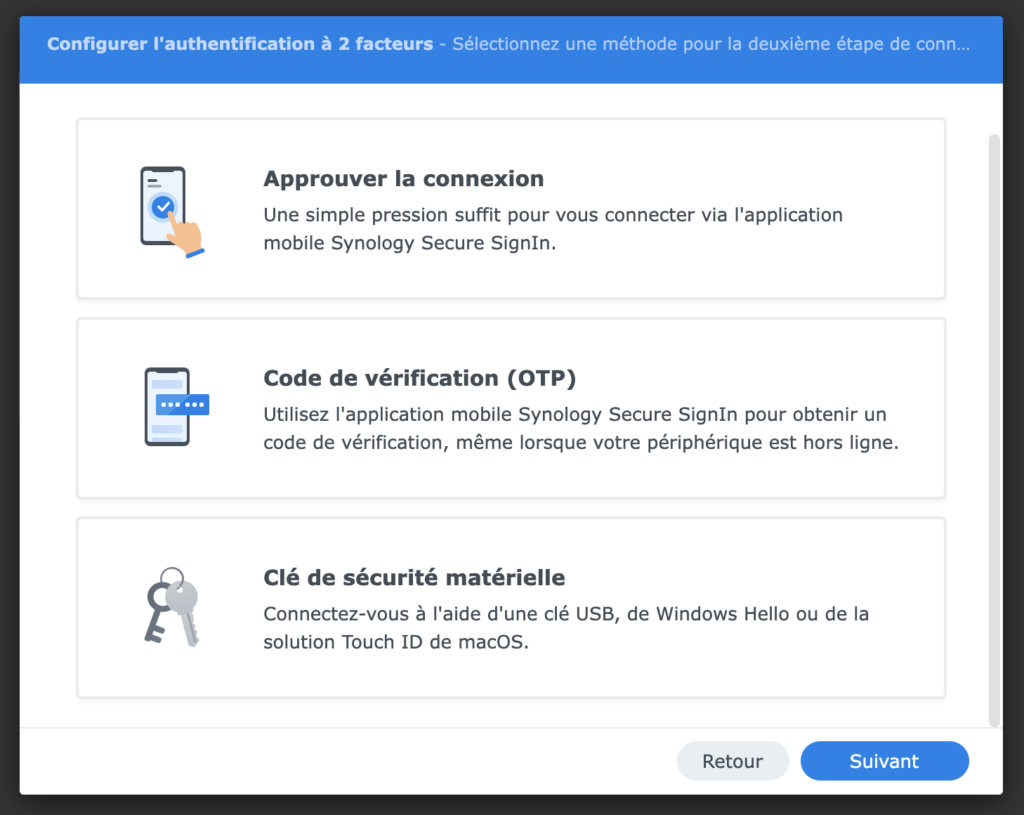Click the OTP offline verification description text
This screenshot has height=815, width=1024.
pos(581,428)
